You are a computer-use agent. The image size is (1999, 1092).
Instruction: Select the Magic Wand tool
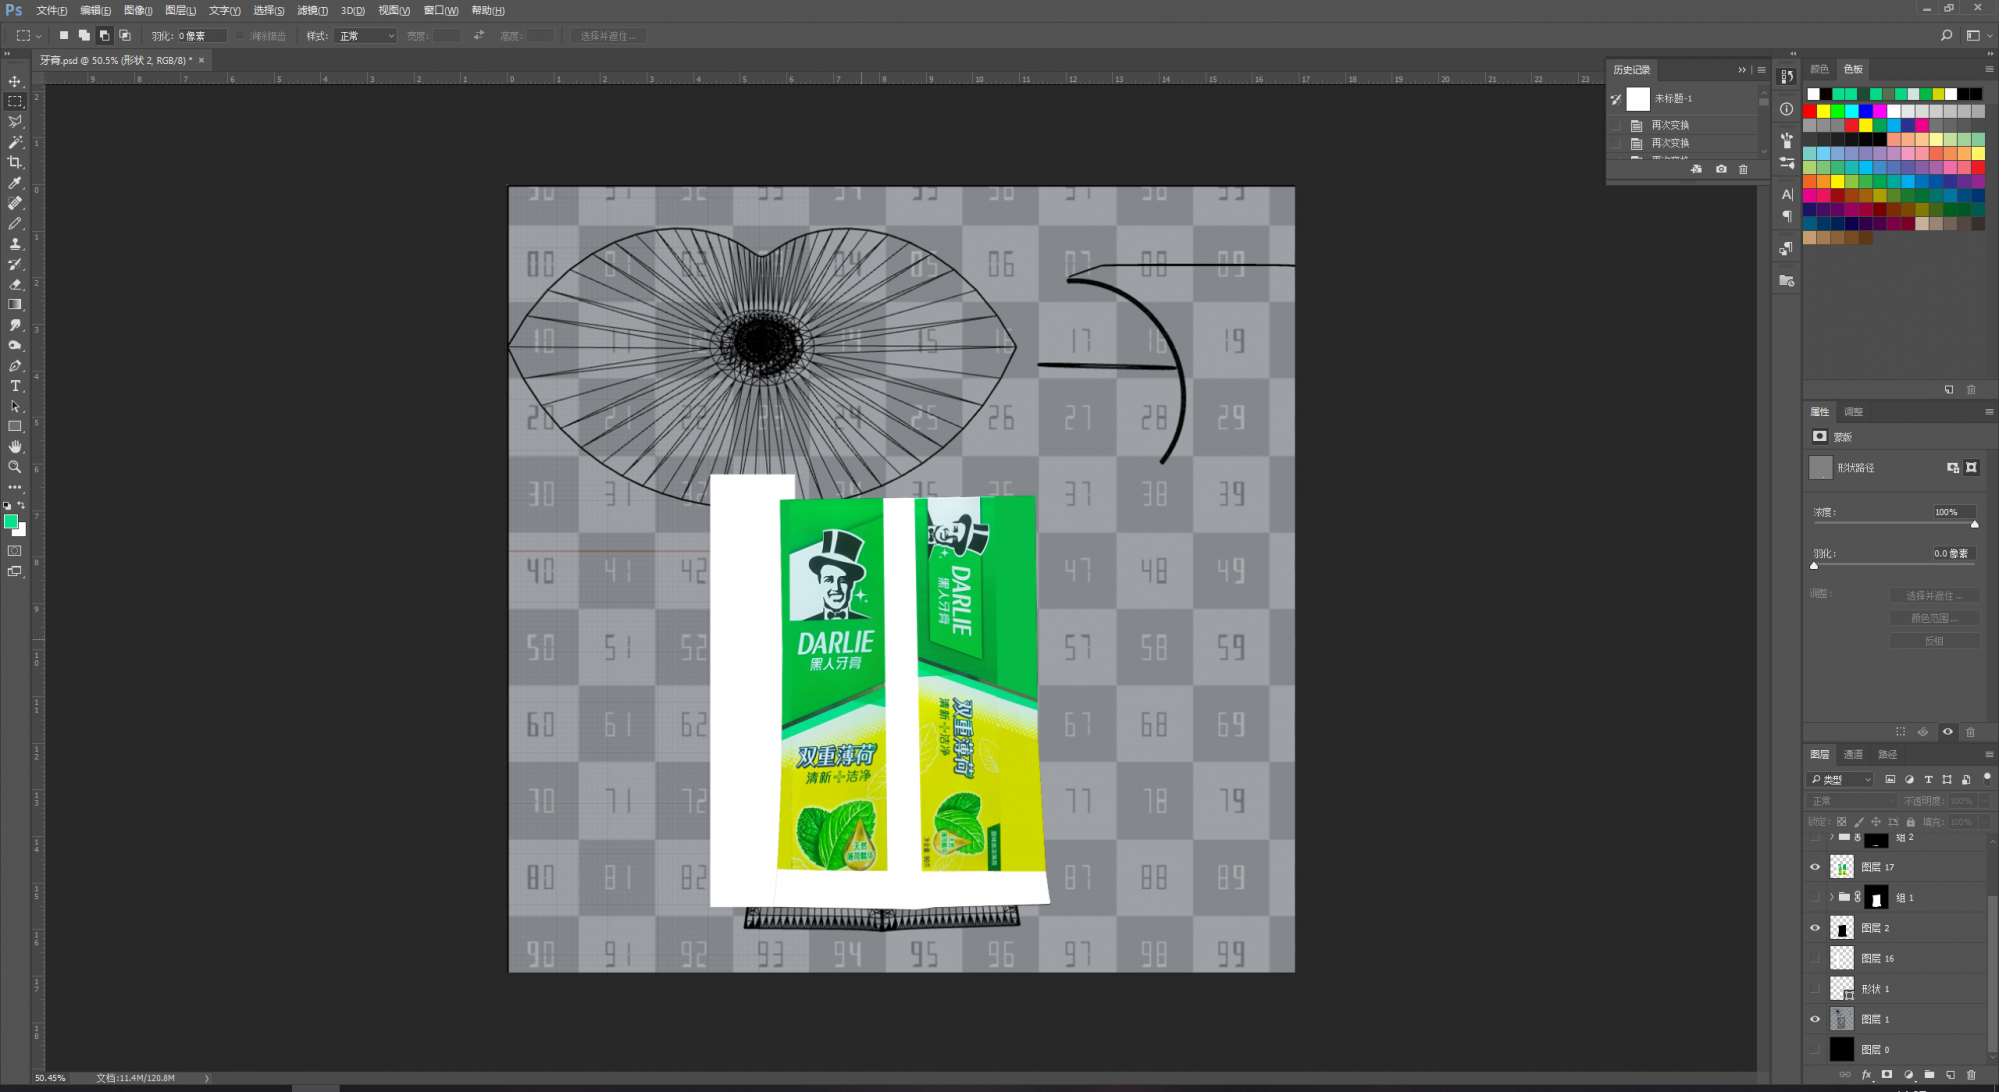15,142
